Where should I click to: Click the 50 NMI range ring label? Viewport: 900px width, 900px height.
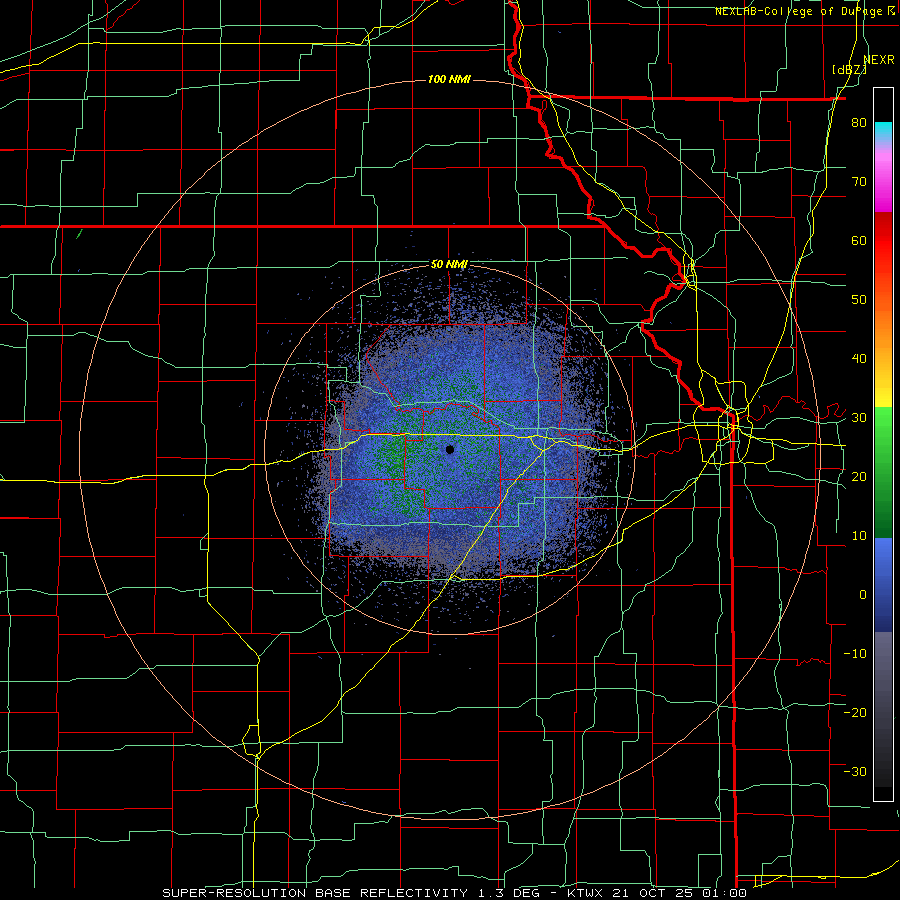[x=449, y=265]
